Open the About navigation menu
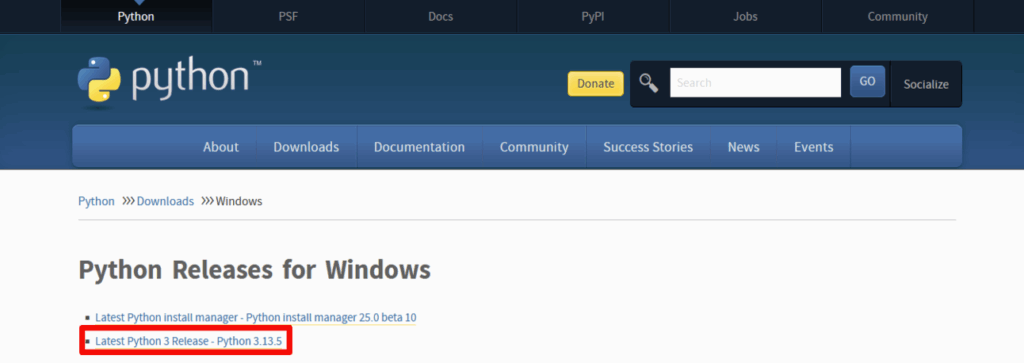Viewport: 1024px width, 363px height. click(221, 147)
